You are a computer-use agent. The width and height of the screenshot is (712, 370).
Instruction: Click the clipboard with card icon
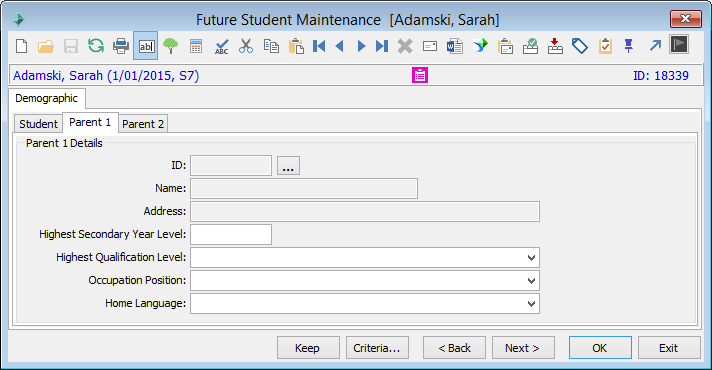[x=505, y=46]
